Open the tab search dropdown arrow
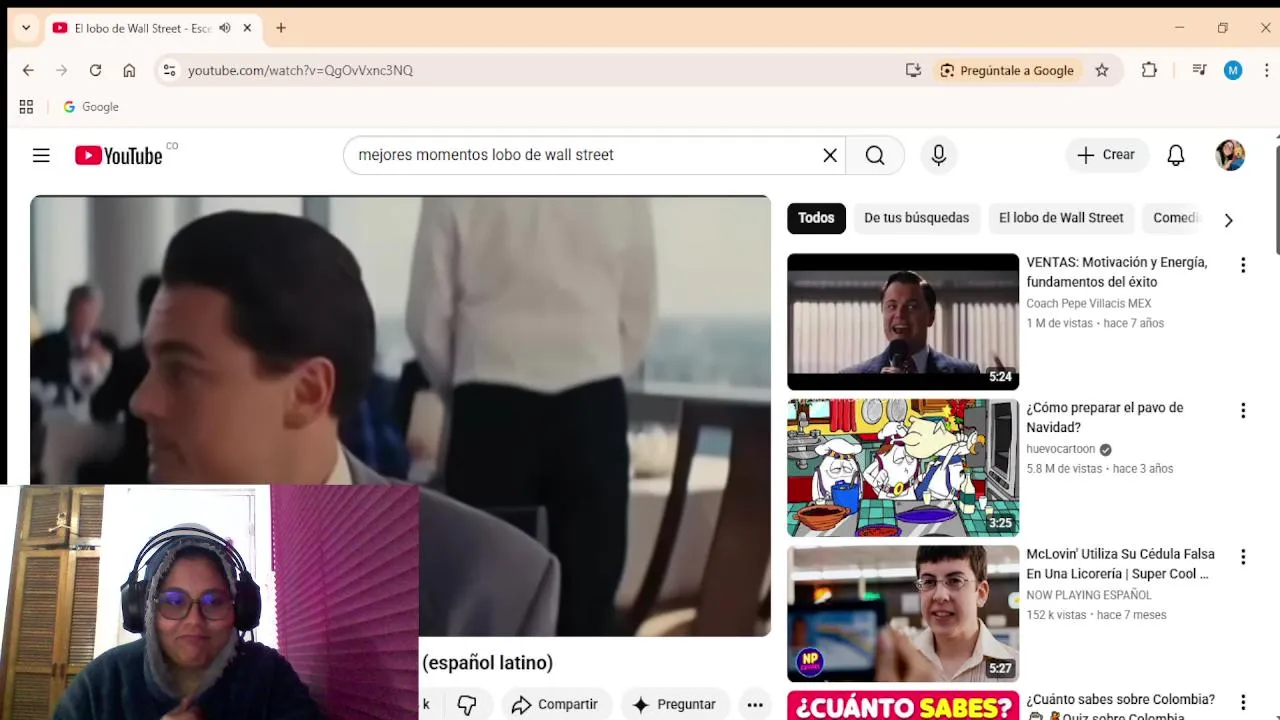1280x720 pixels. click(26, 28)
